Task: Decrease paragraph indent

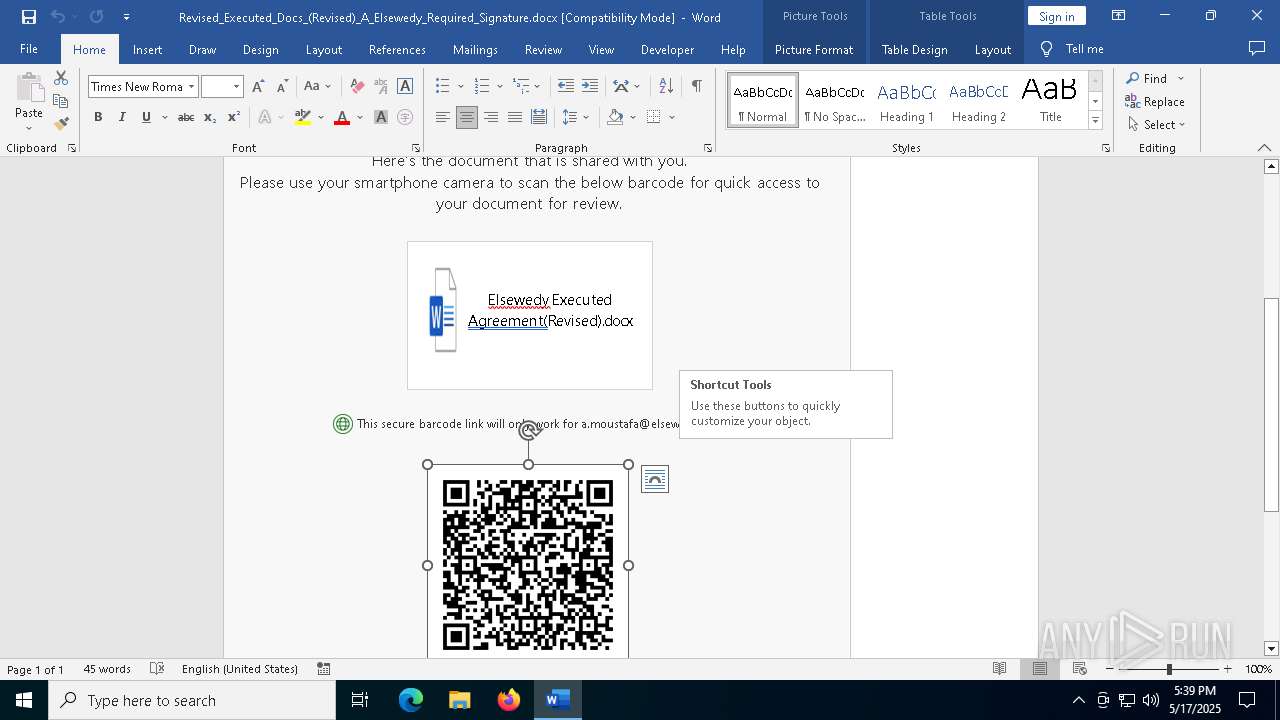Action: click(566, 87)
